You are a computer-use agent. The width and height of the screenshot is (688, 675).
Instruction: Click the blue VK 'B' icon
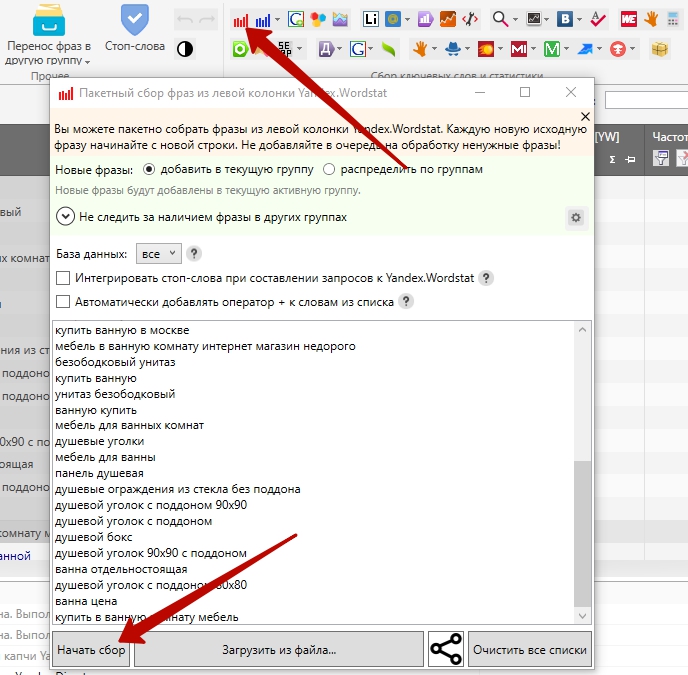coord(565,19)
